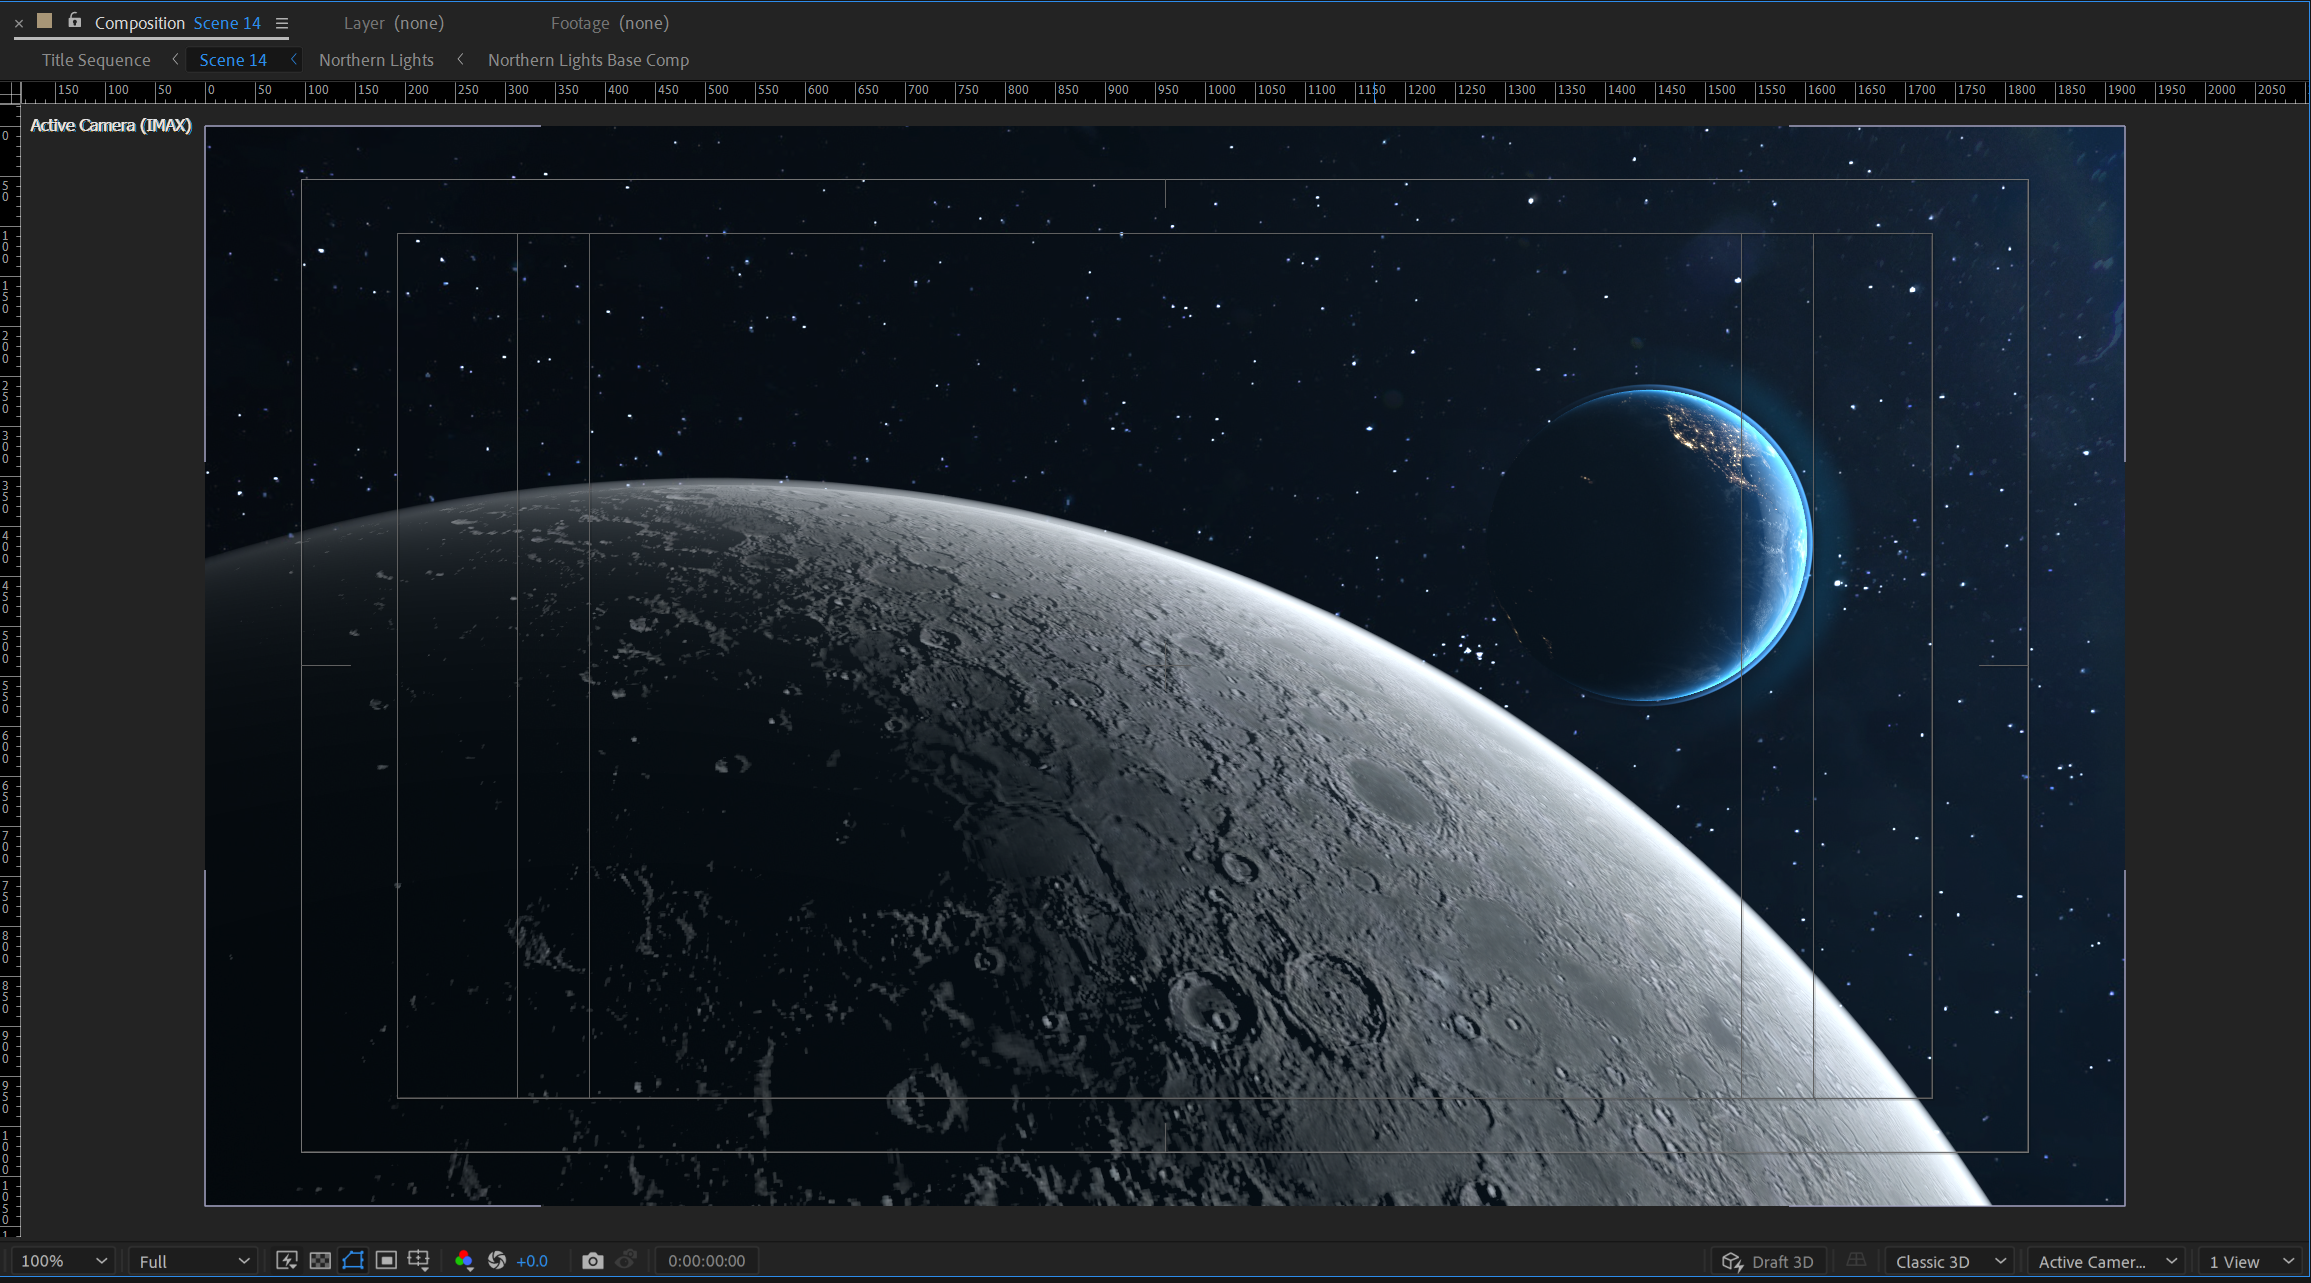This screenshot has width=2311, height=1283.
Task: Switch to the Footage (none) tab
Action: 609,23
